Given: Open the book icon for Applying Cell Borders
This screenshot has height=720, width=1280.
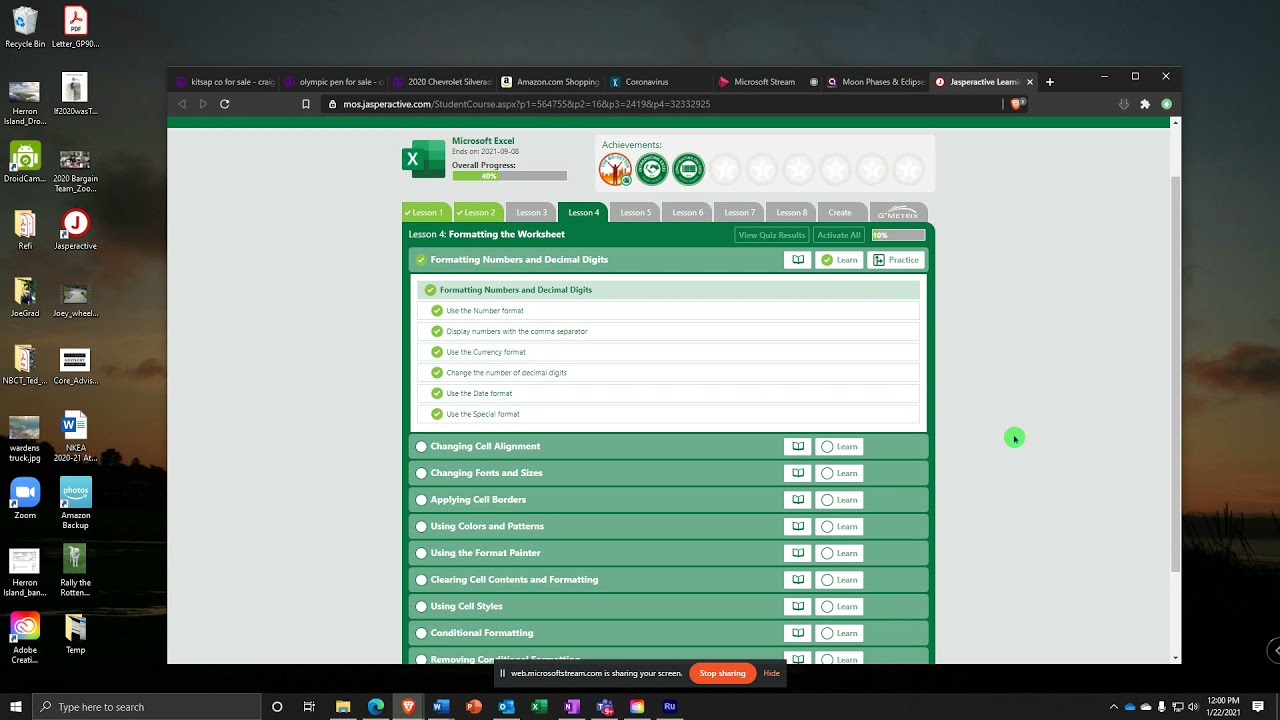Looking at the screenshot, I should tap(798, 500).
